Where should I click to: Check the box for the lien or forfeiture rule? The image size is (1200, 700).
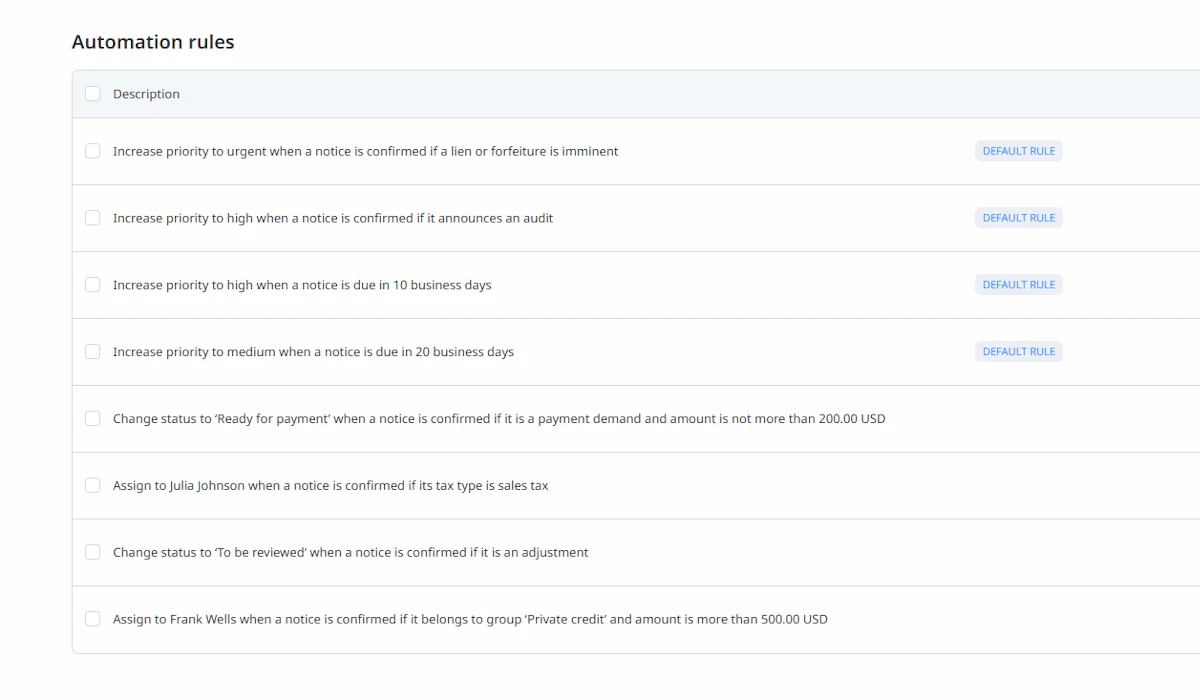click(x=93, y=151)
